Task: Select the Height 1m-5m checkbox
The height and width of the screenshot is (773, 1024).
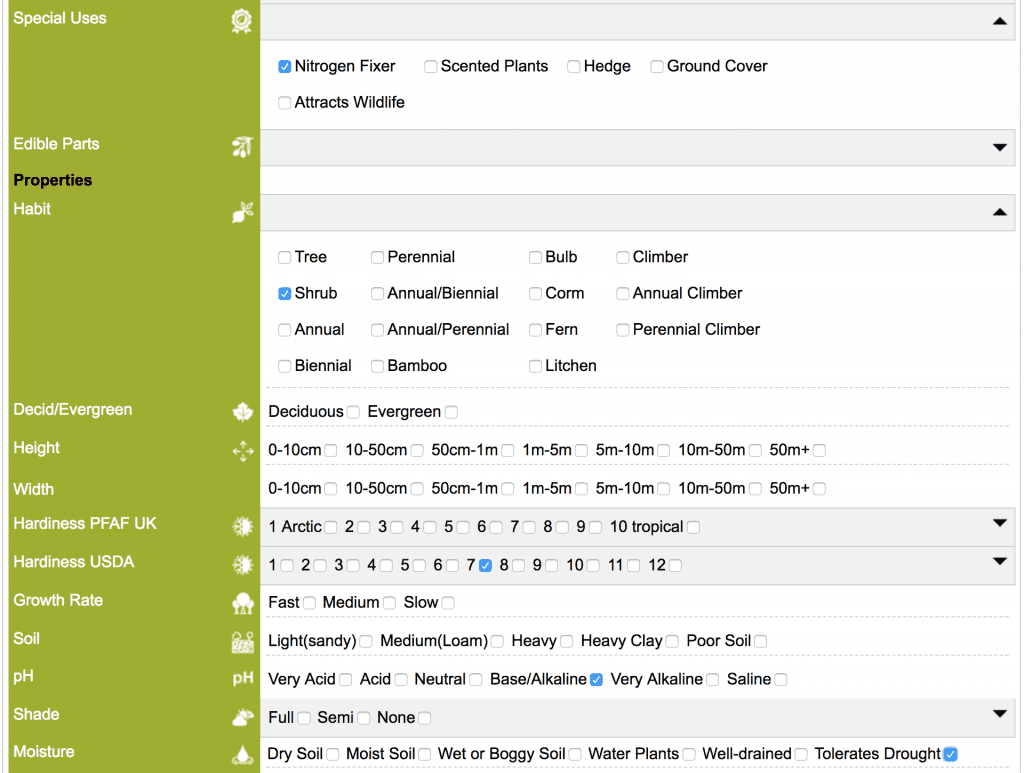Action: click(581, 450)
